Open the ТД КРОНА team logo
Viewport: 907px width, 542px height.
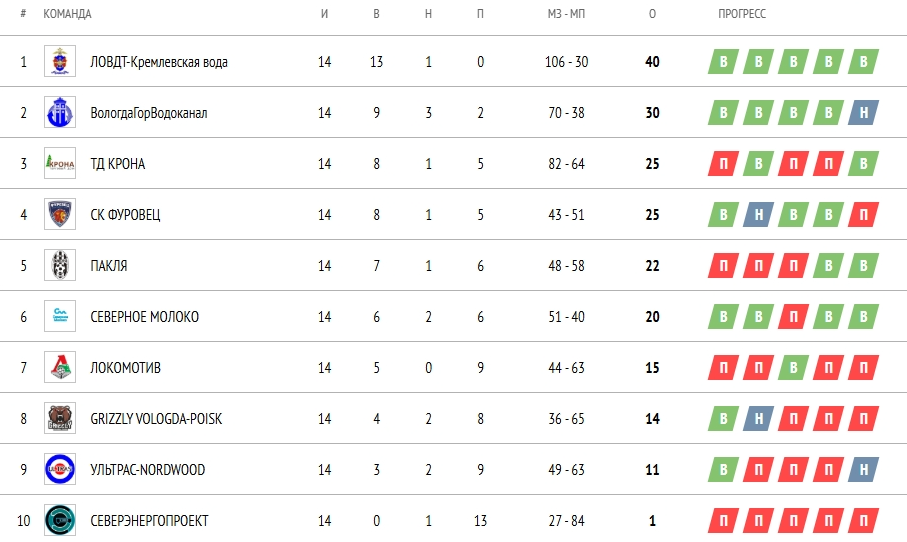(x=59, y=164)
